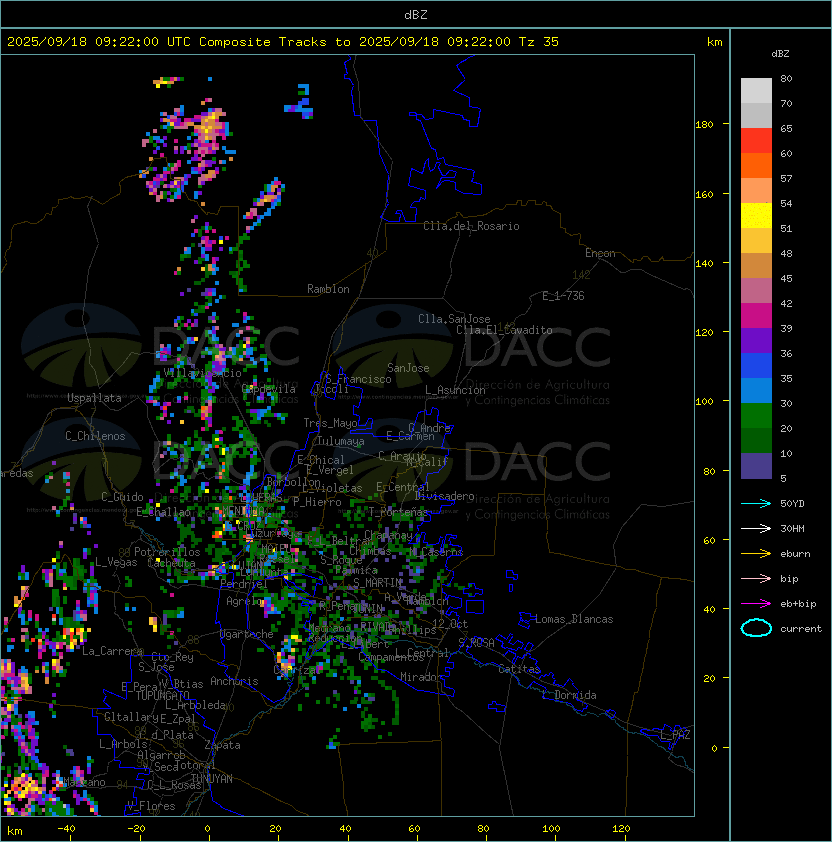Click the Composite Tracks timestamp header text
Screen dimensions: 832x842
pyautogui.click(x=283, y=41)
